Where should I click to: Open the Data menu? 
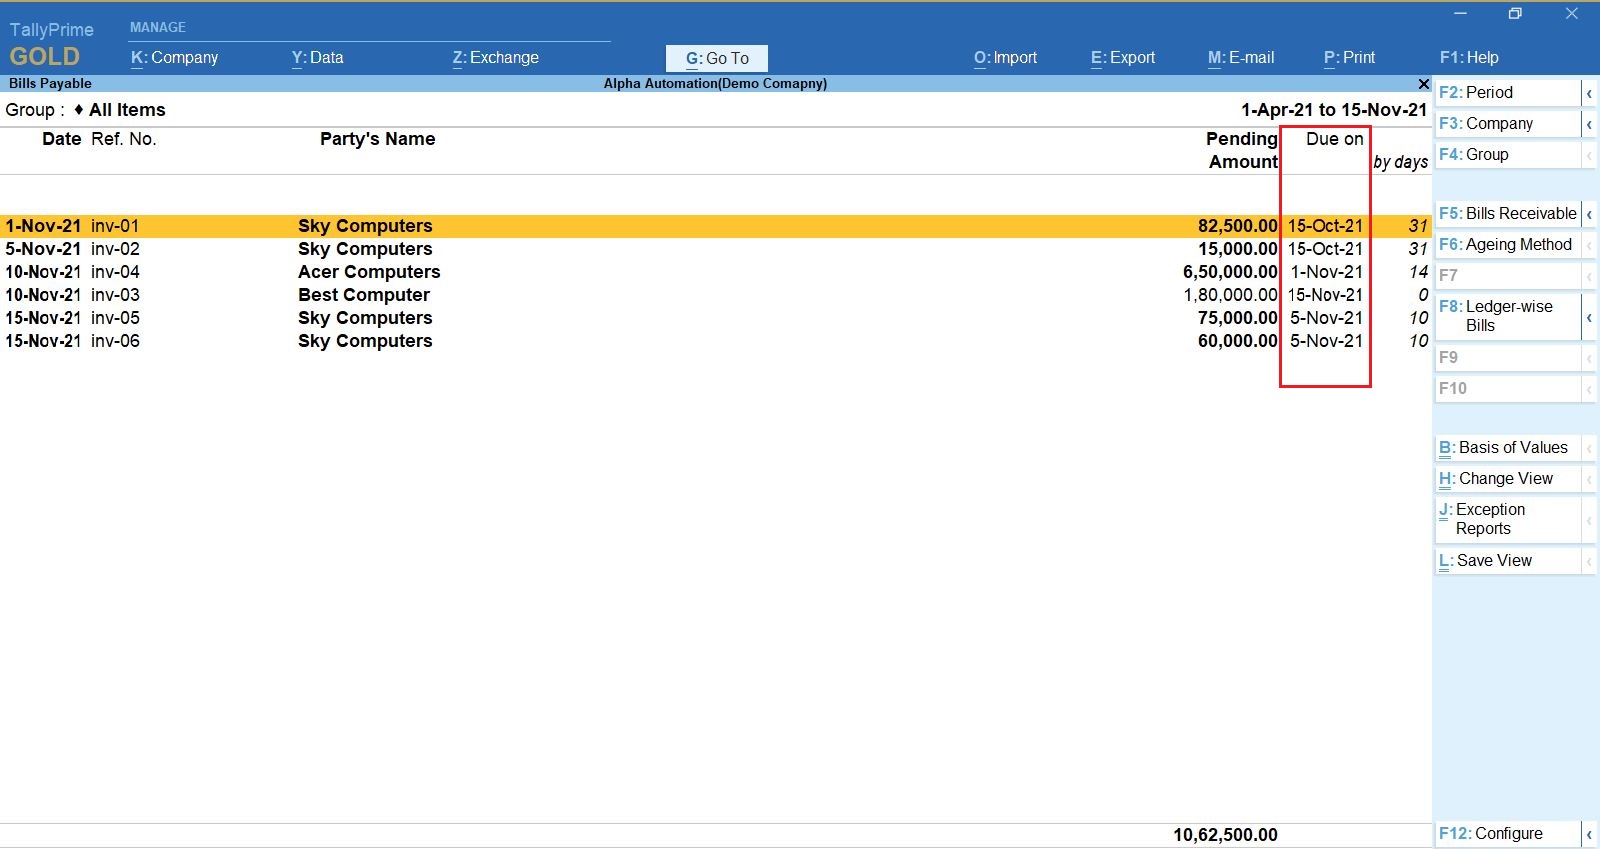tap(317, 58)
